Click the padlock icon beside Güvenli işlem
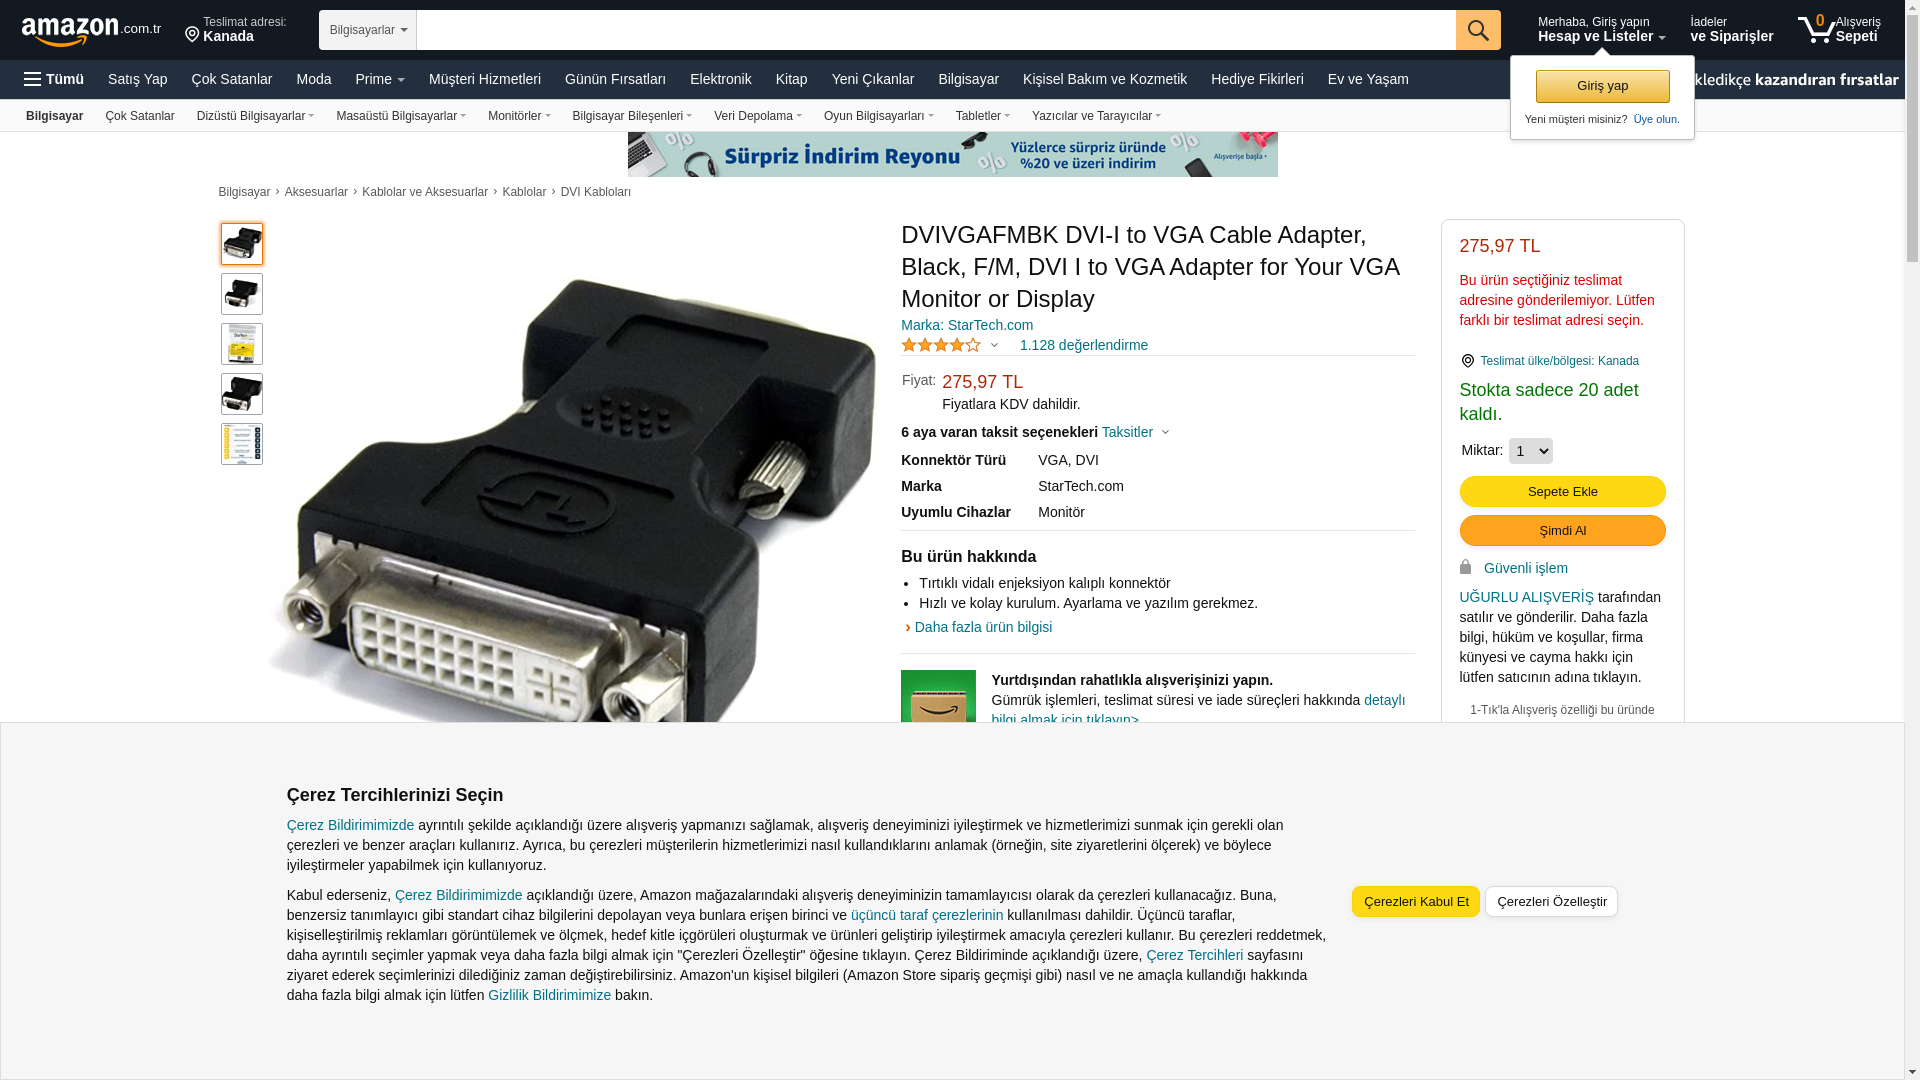The image size is (1920, 1080). click(1465, 567)
